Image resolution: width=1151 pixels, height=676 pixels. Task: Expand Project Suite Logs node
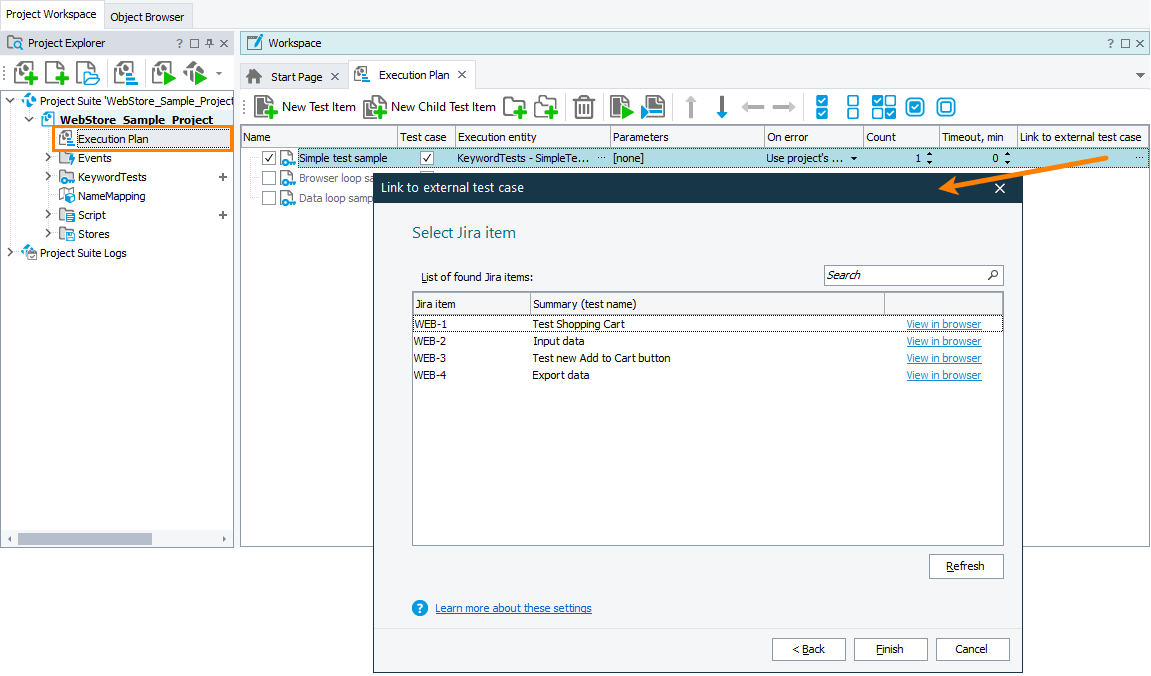pyautogui.click(x=10, y=252)
